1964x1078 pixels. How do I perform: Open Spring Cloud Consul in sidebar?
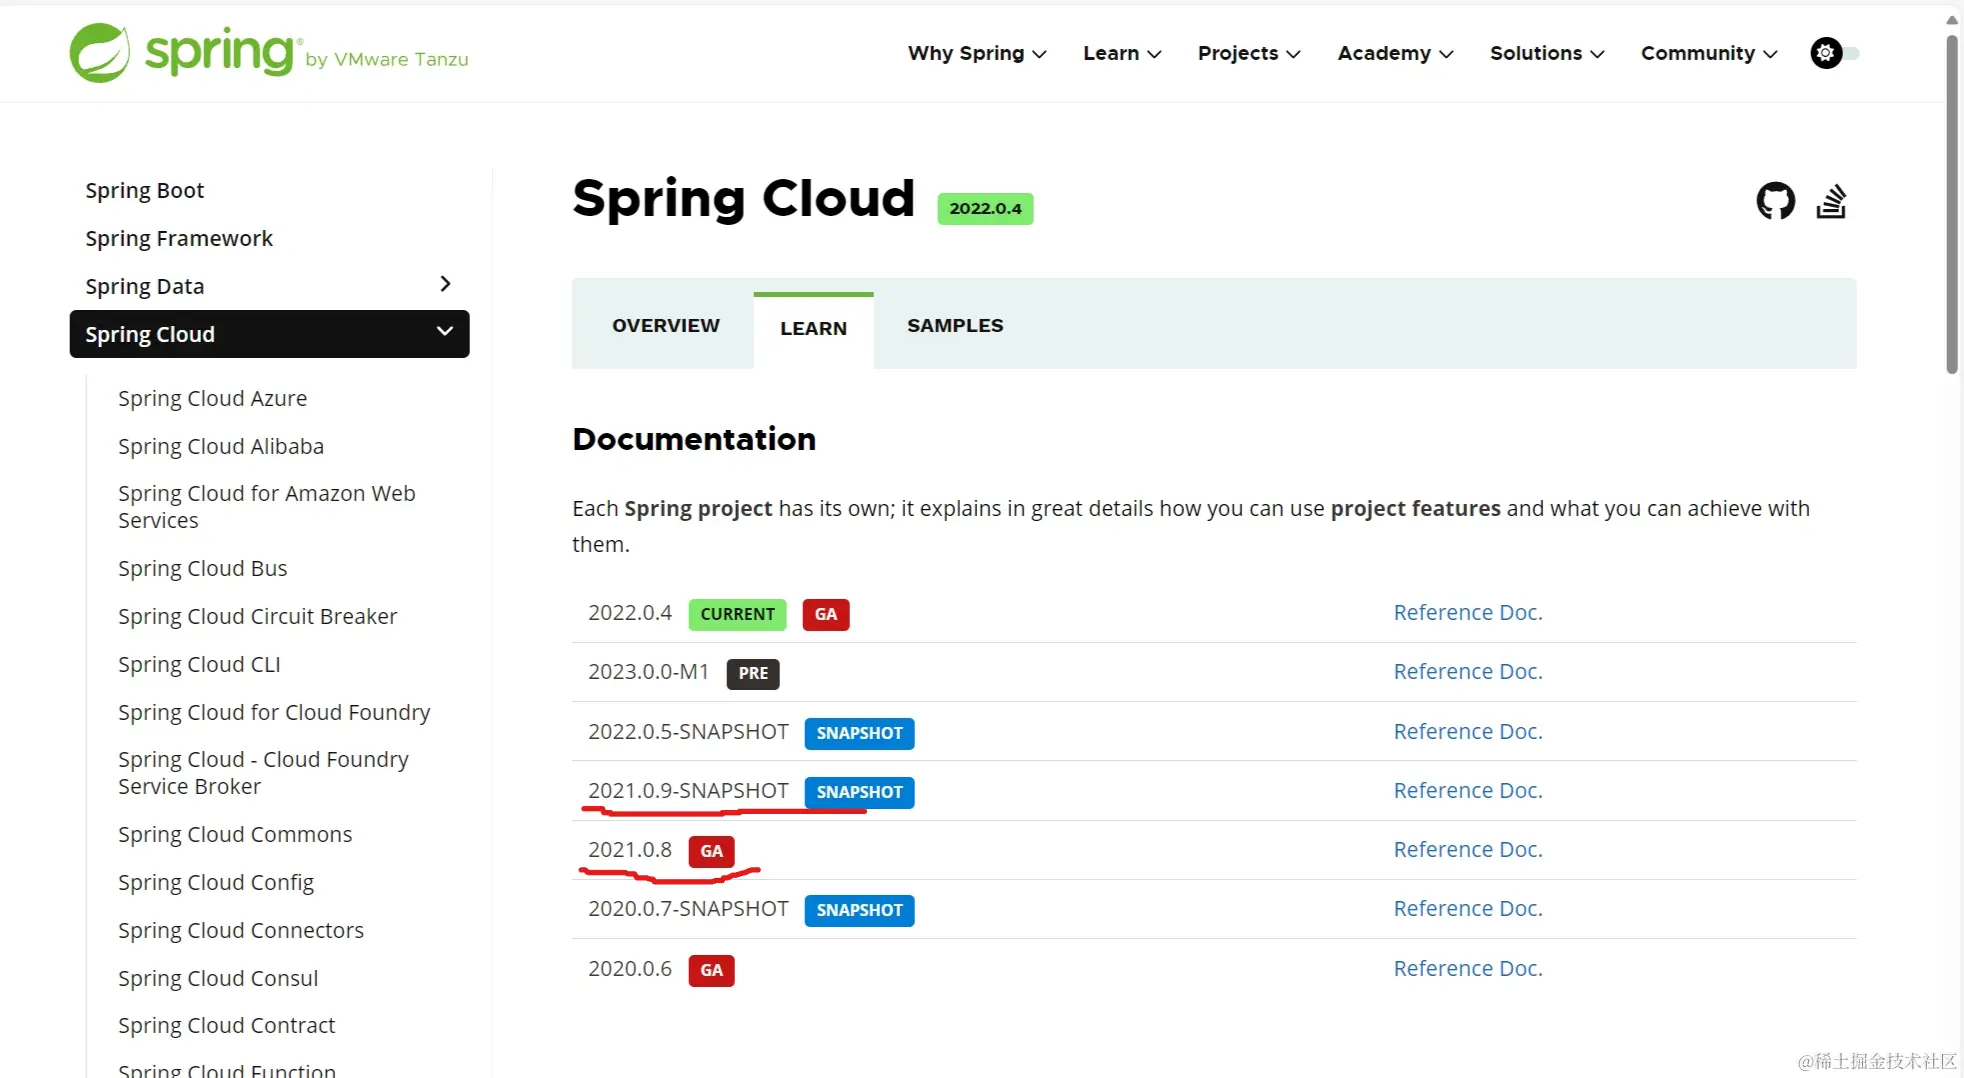218,978
